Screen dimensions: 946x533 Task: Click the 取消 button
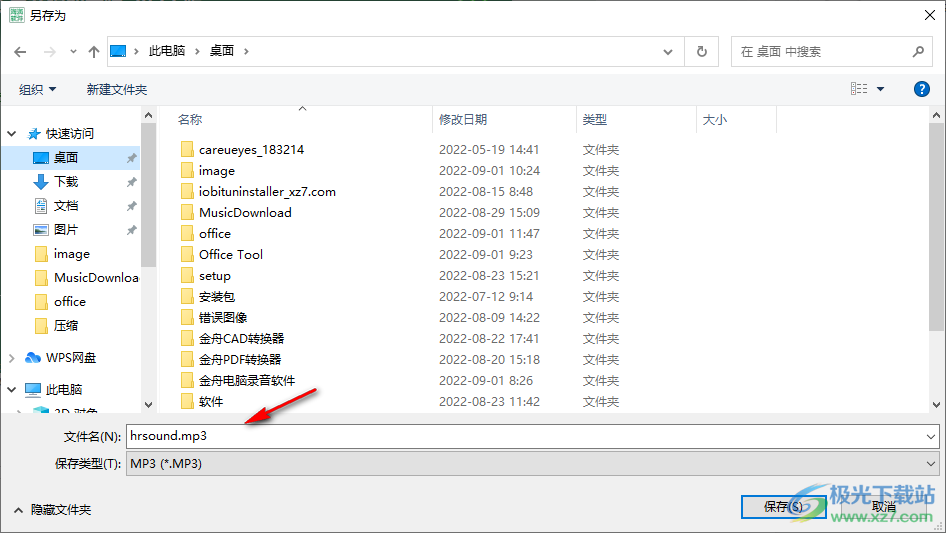[884, 507]
